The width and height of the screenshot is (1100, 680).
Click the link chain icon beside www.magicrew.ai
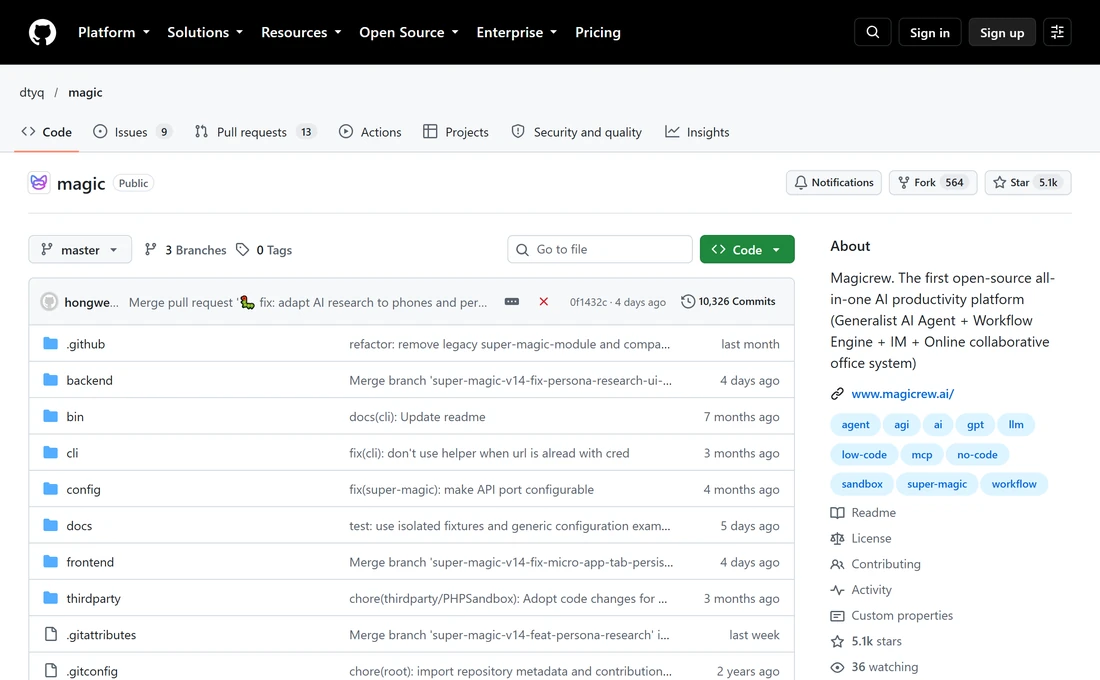pyautogui.click(x=837, y=394)
